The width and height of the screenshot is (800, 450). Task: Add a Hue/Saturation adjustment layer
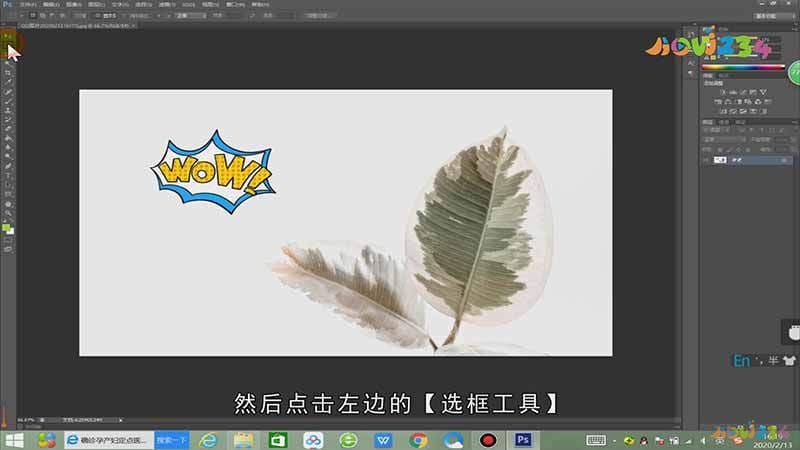(718, 102)
